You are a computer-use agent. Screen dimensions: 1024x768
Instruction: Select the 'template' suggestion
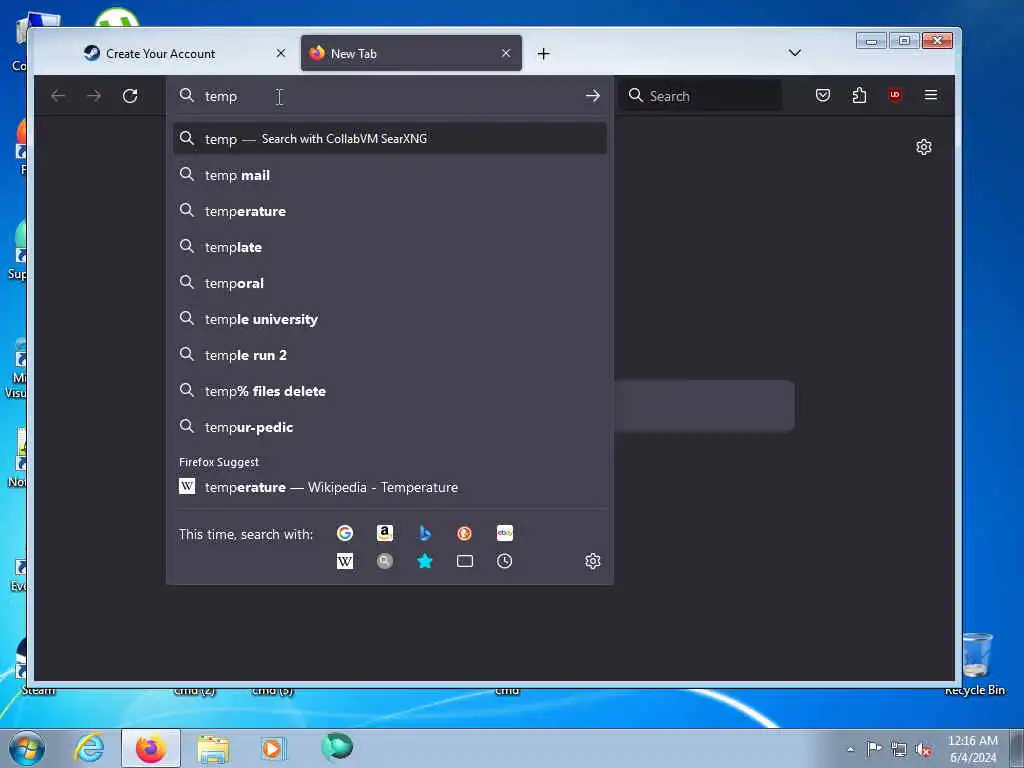[x=389, y=247]
